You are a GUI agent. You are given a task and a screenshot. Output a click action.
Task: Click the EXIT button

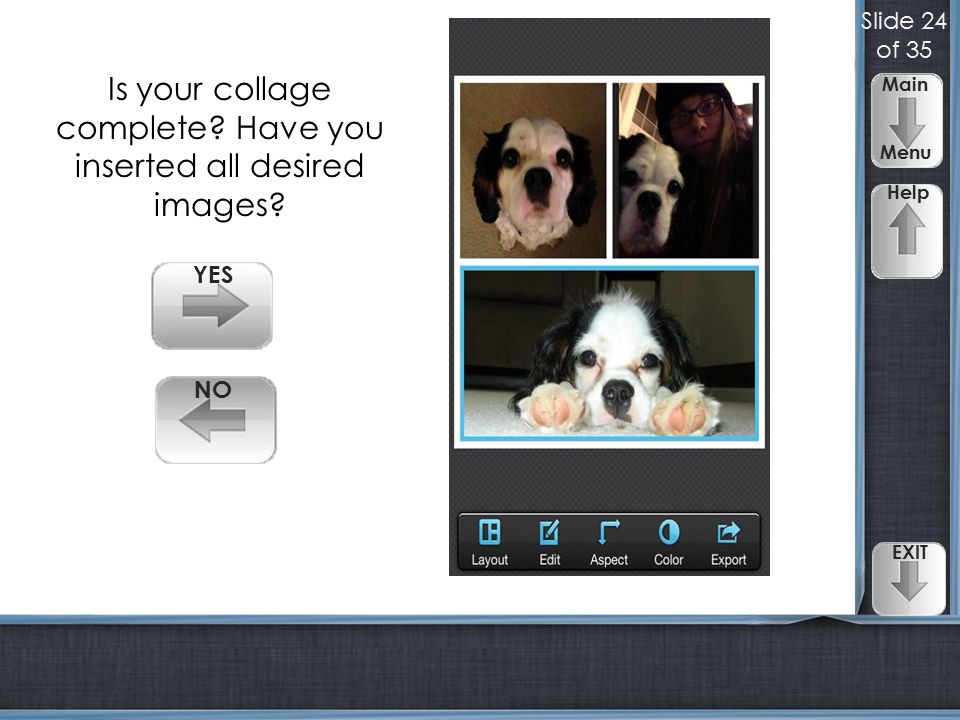[x=909, y=578]
